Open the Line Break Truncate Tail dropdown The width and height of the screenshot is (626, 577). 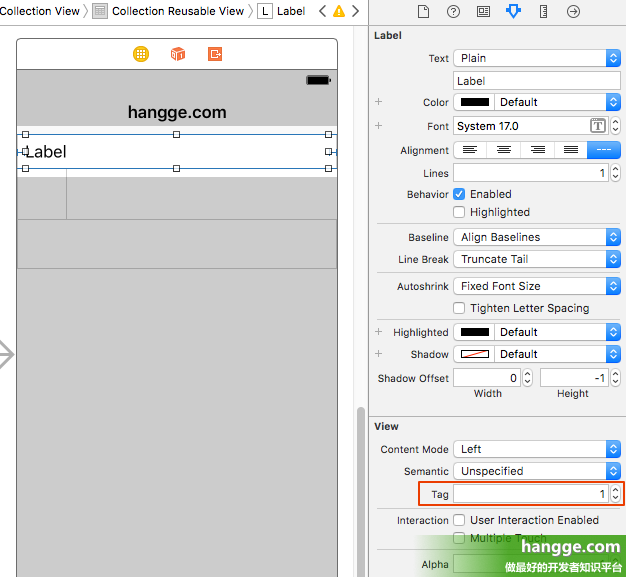click(x=537, y=259)
